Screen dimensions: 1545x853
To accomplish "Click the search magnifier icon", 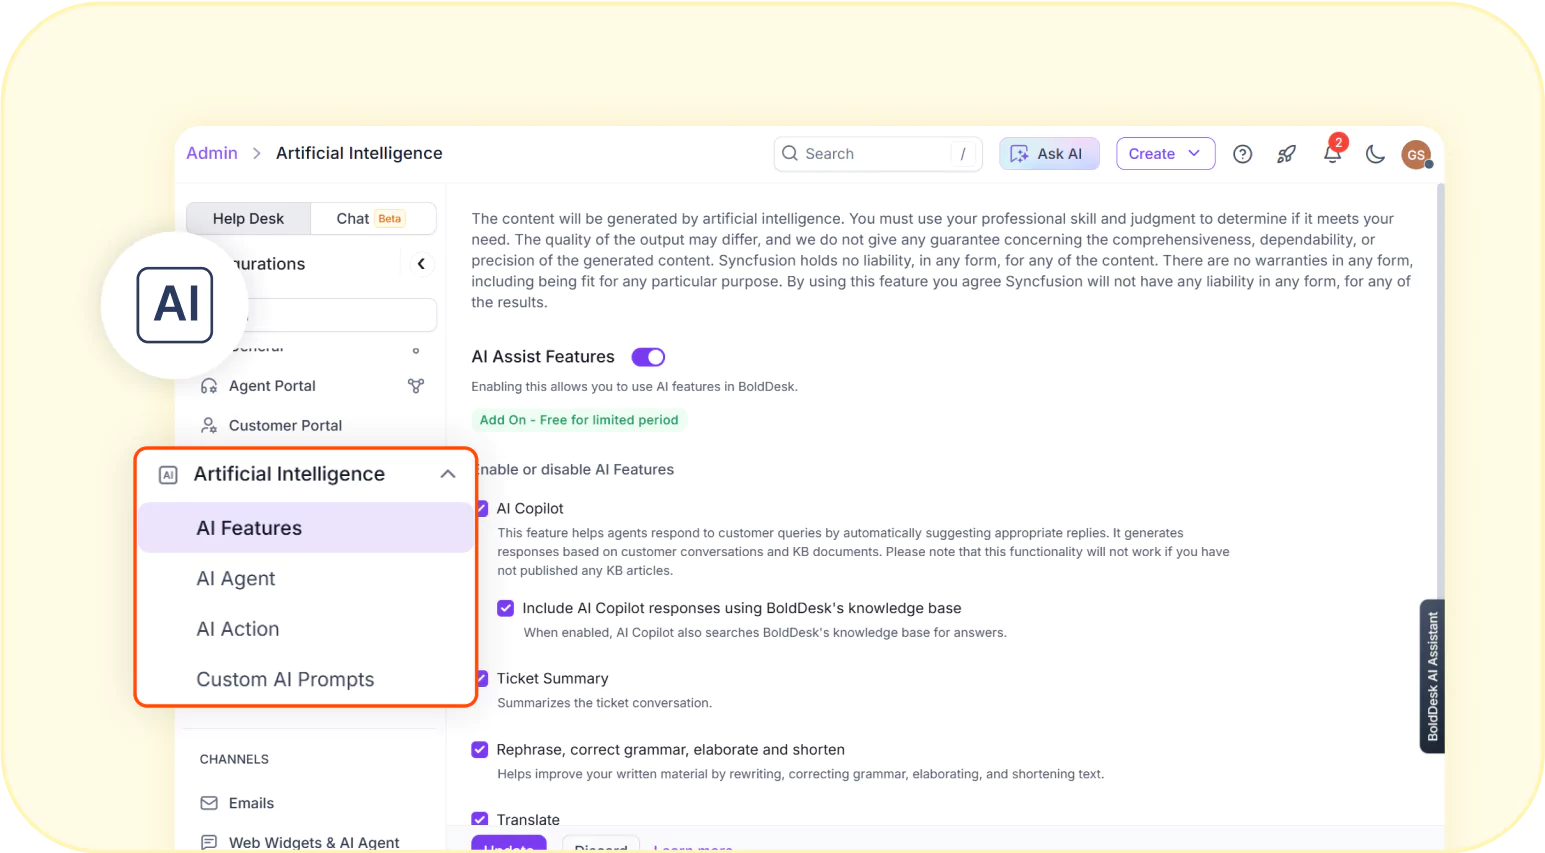I will pos(790,153).
